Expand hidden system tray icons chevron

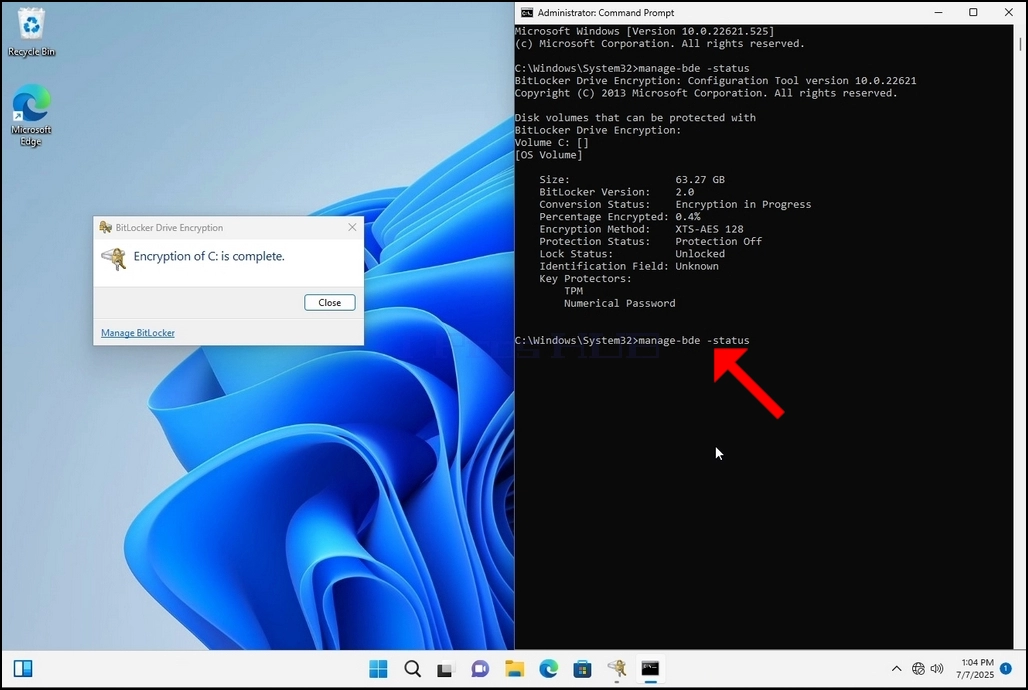(x=896, y=668)
